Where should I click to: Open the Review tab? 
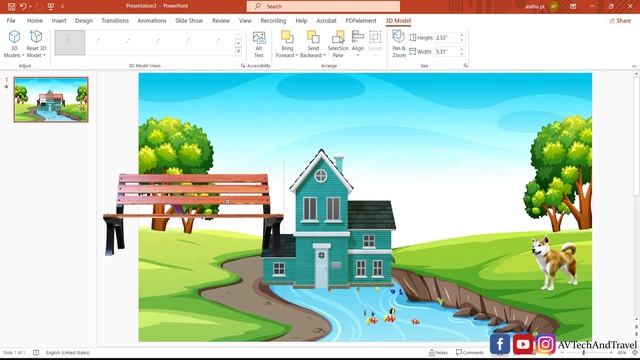point(221,20)
